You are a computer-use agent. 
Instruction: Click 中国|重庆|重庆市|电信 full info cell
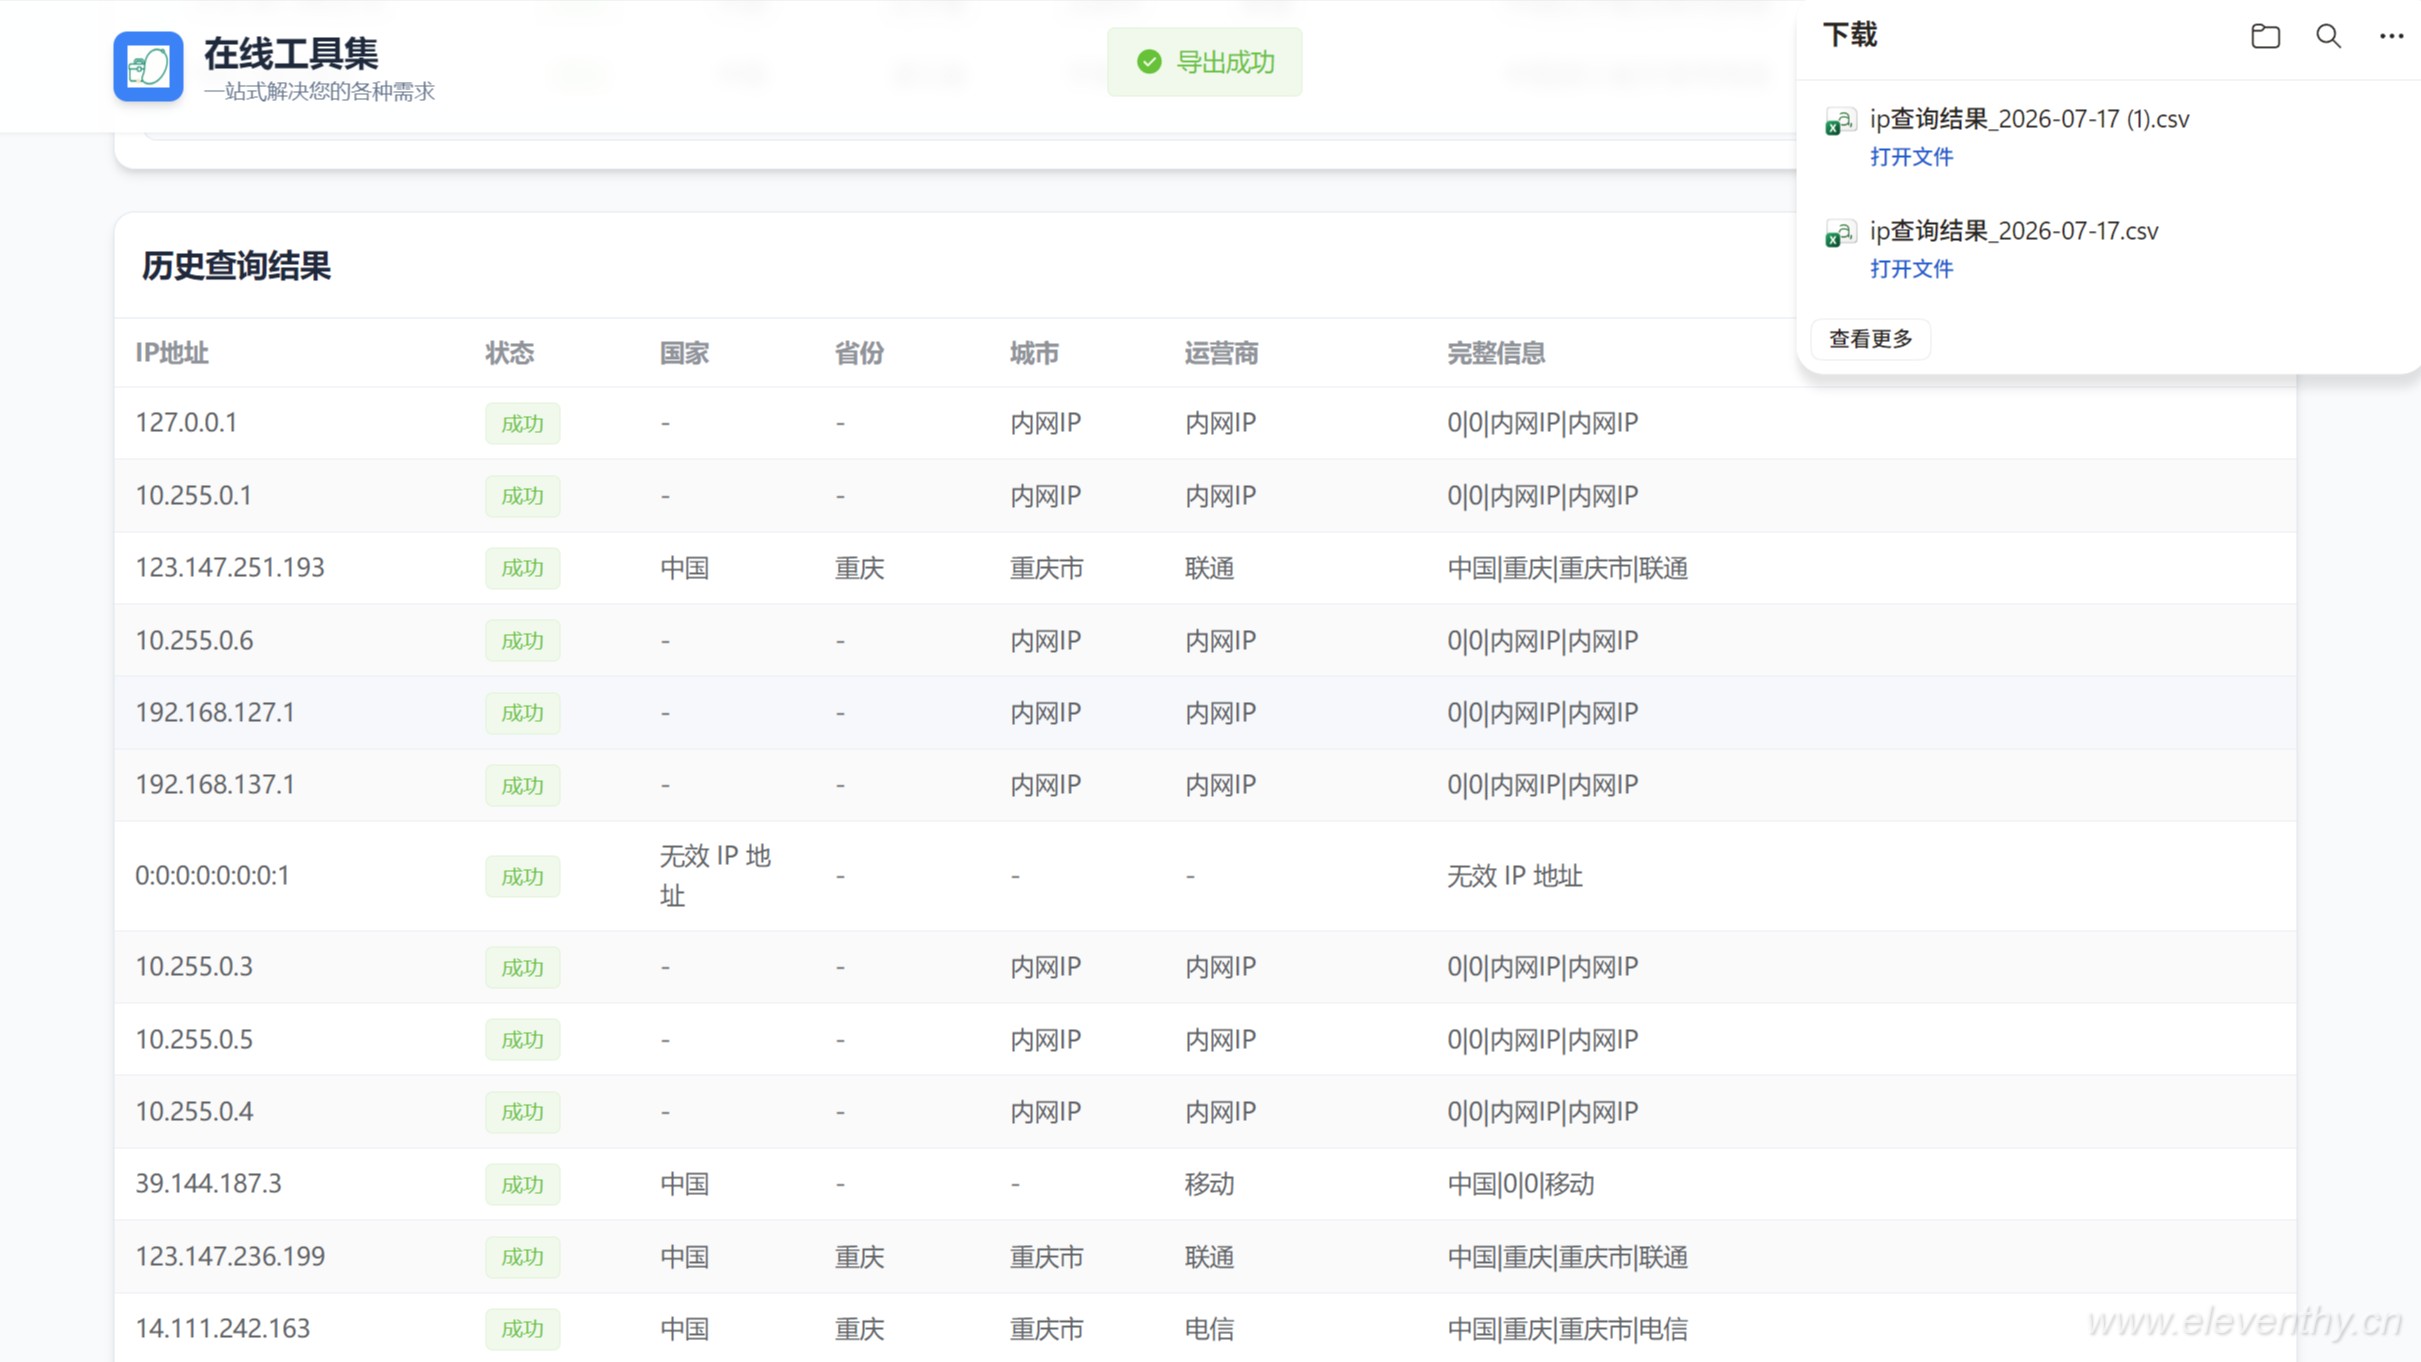(x=1567, y=1329)
